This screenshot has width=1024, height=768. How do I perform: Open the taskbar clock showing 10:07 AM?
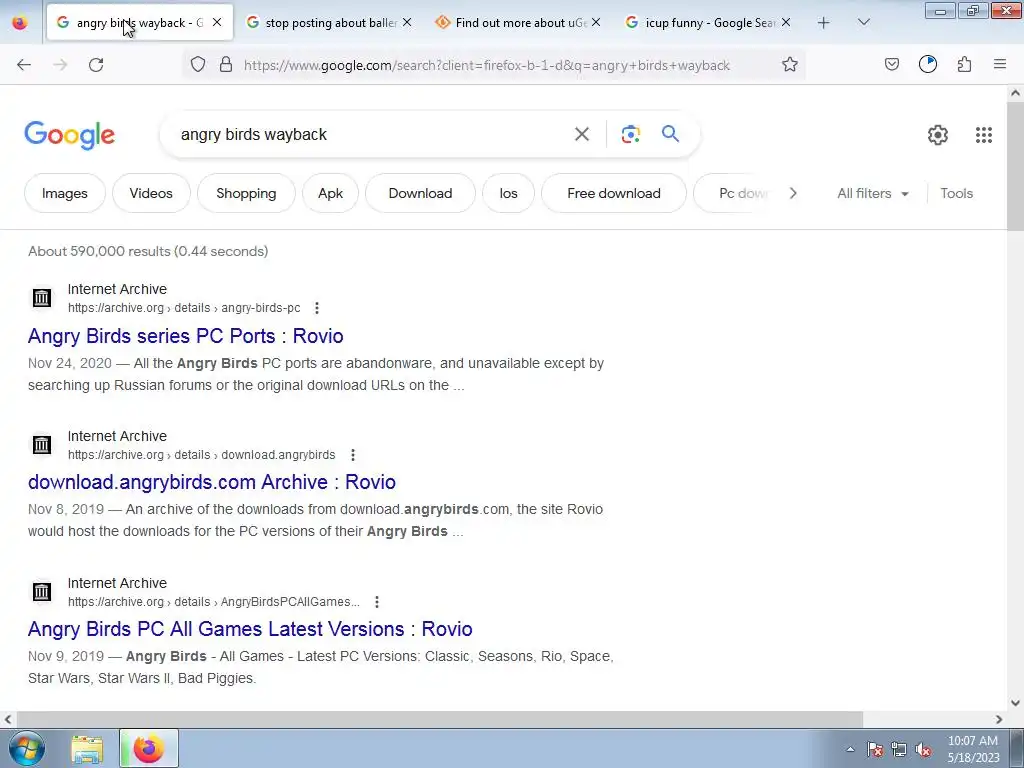[x=973, y=749]
